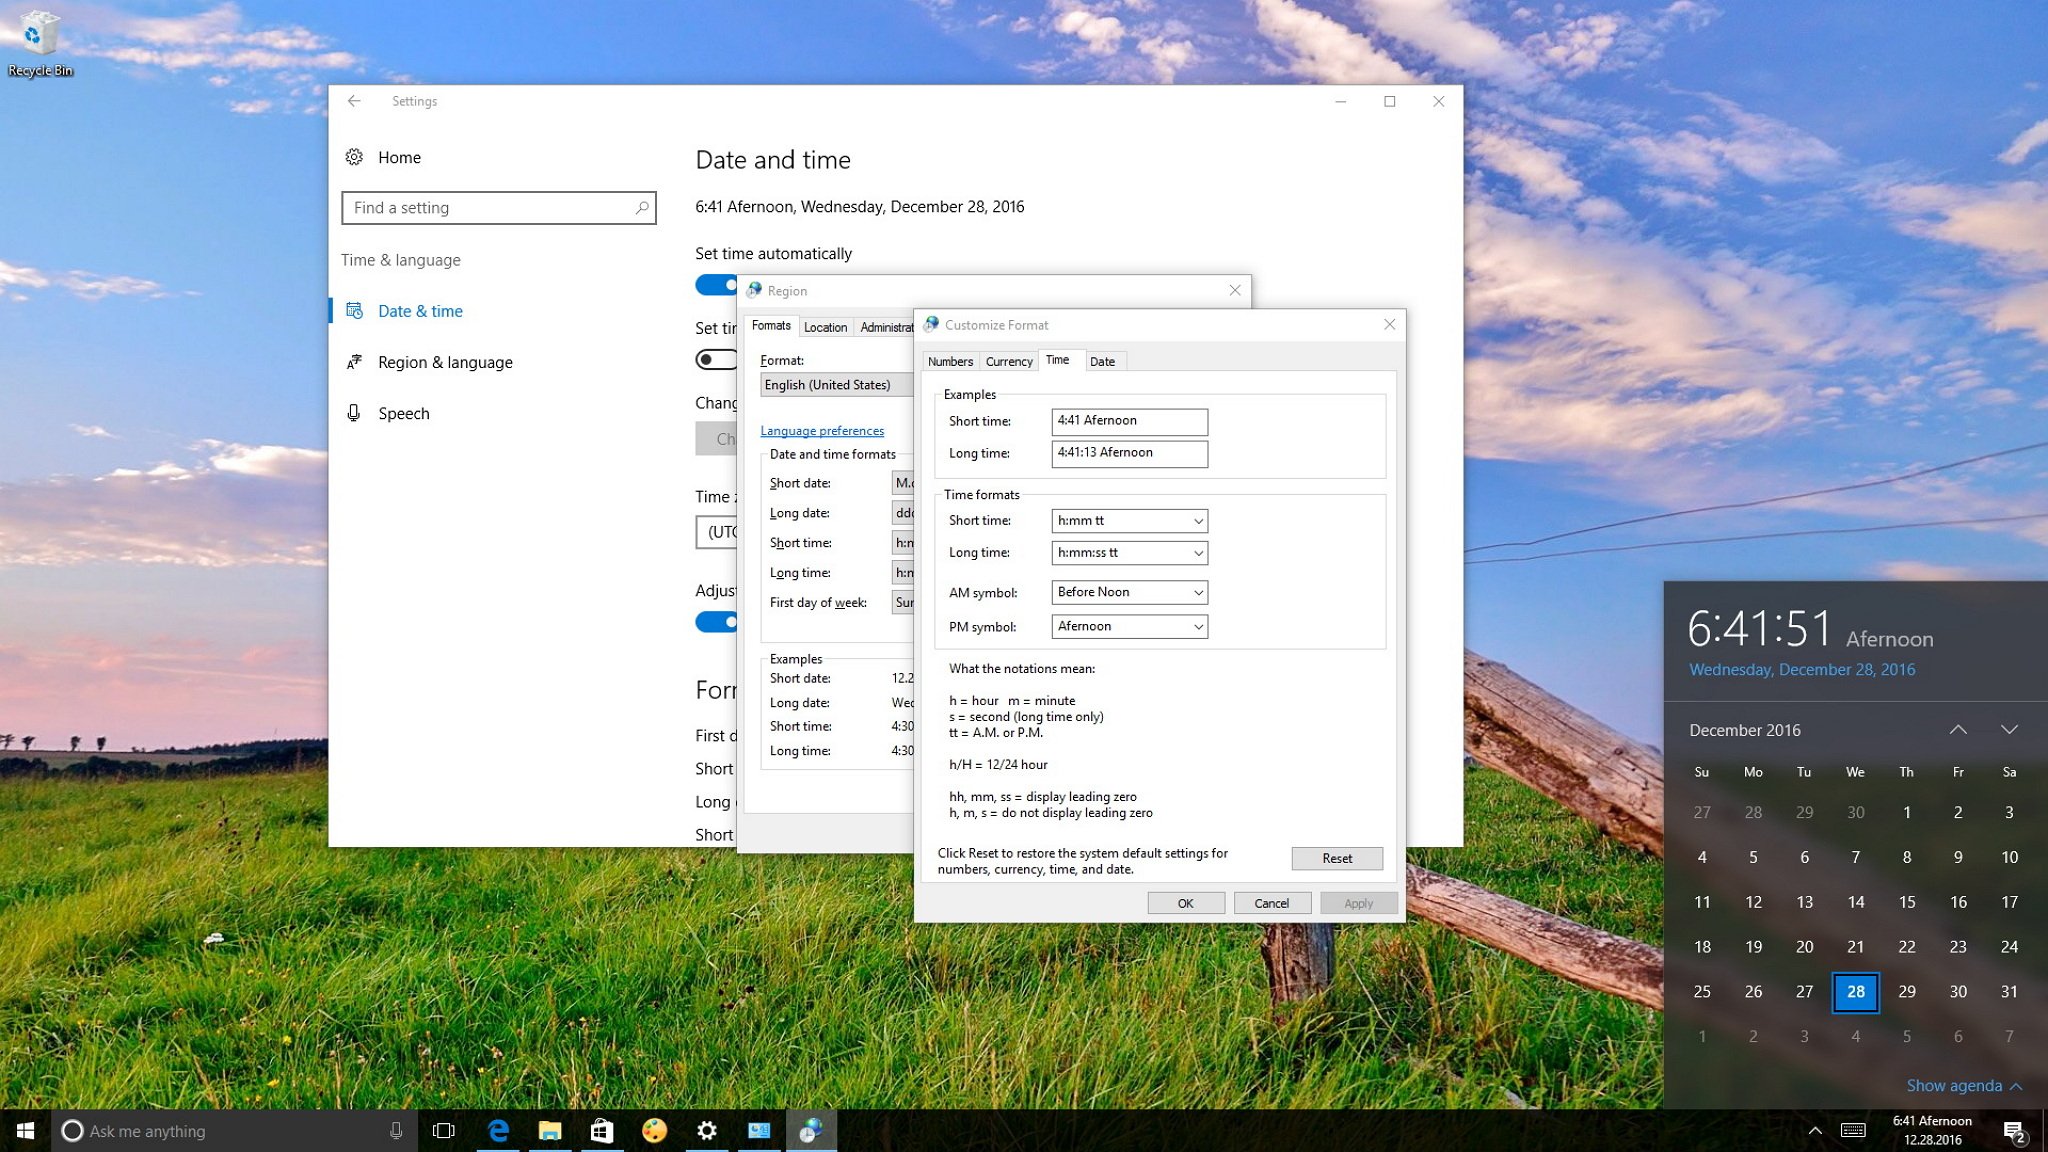Click the Settings gear taskbar icon

tap(706, 1129)
